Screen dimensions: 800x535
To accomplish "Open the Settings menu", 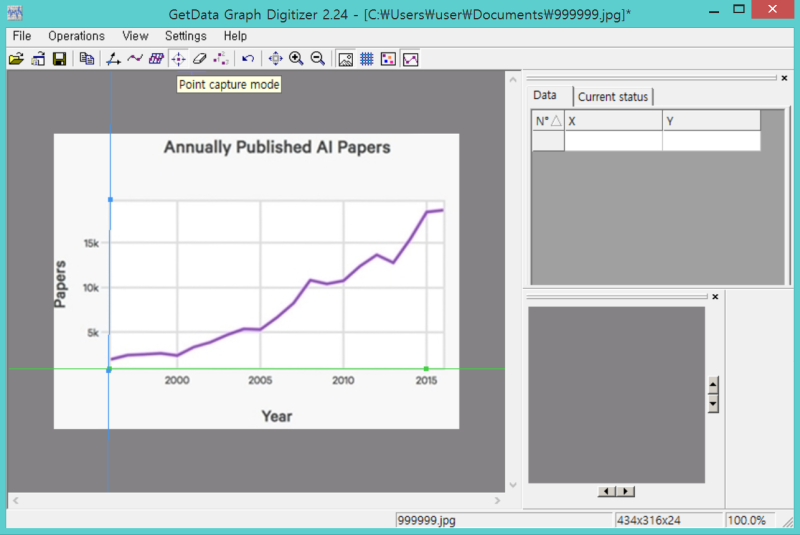I will pyautogui.click(x=186, y=36).
